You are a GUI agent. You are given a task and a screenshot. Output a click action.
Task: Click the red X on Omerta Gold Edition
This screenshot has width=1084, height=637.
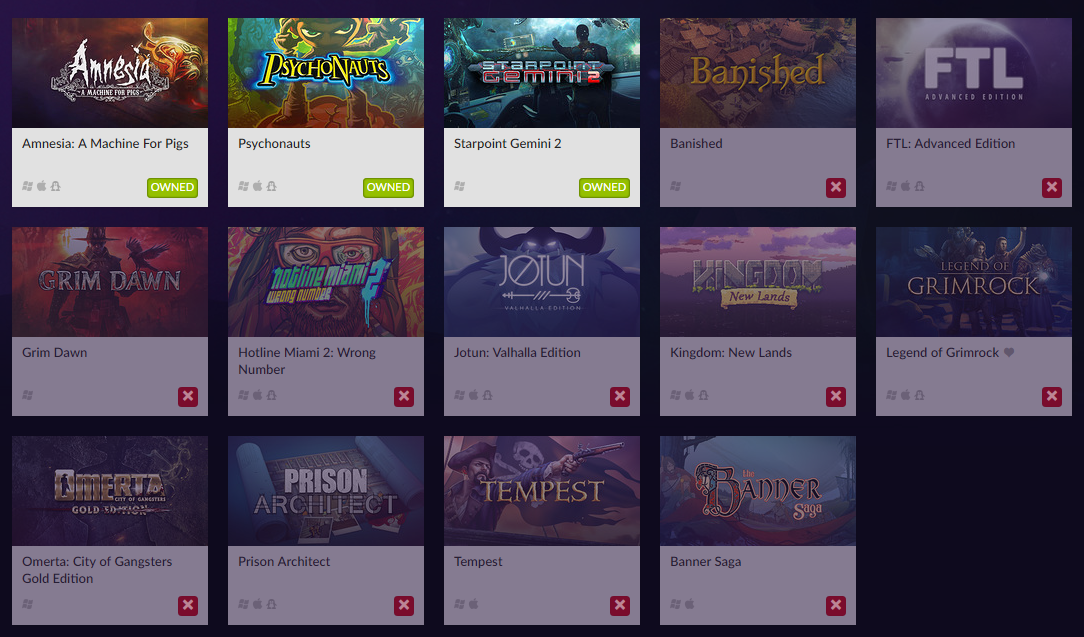188,605
